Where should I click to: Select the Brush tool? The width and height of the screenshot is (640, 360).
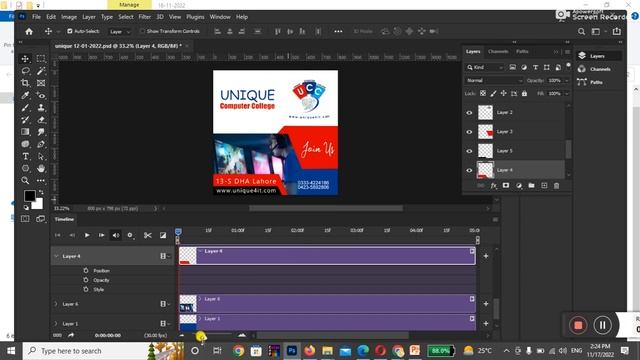[x=25, y=107]
